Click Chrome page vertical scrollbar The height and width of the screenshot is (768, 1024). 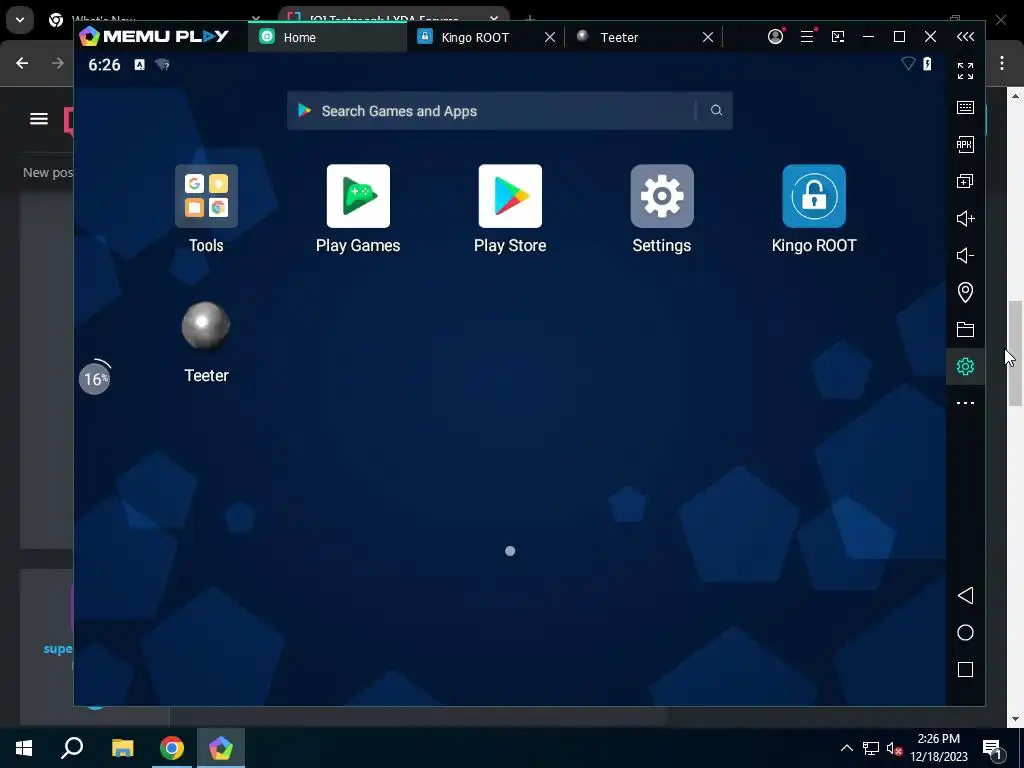pyautogui.click(x=1015, y=353)
